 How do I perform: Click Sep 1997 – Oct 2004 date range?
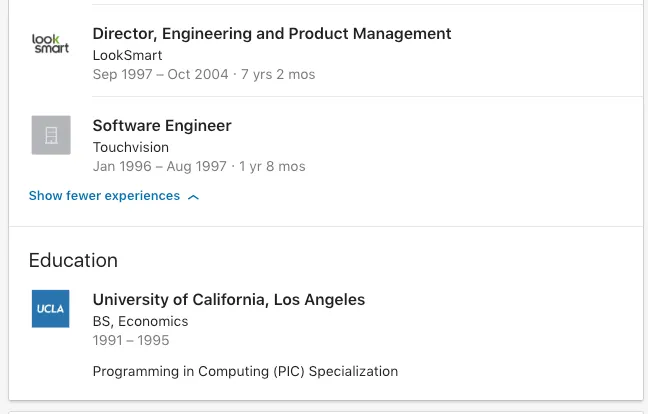160,74
